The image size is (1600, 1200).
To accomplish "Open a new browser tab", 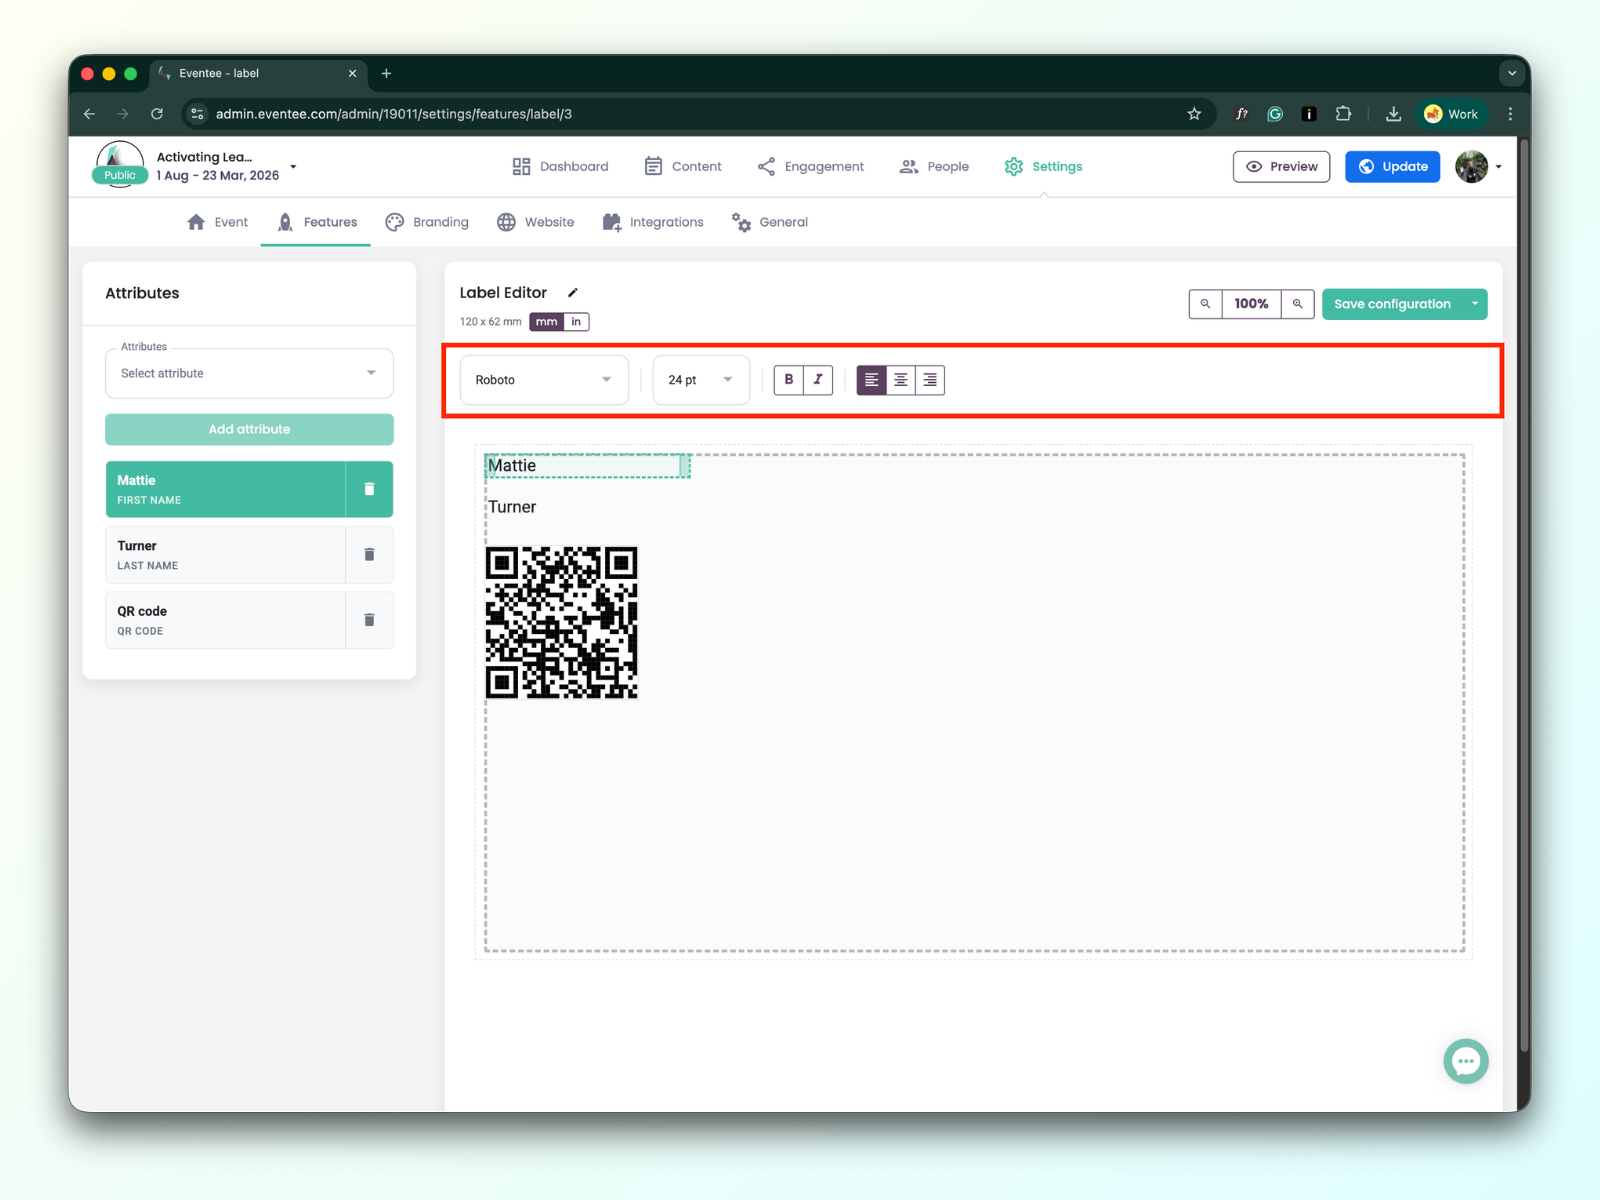I will point(386,73).
